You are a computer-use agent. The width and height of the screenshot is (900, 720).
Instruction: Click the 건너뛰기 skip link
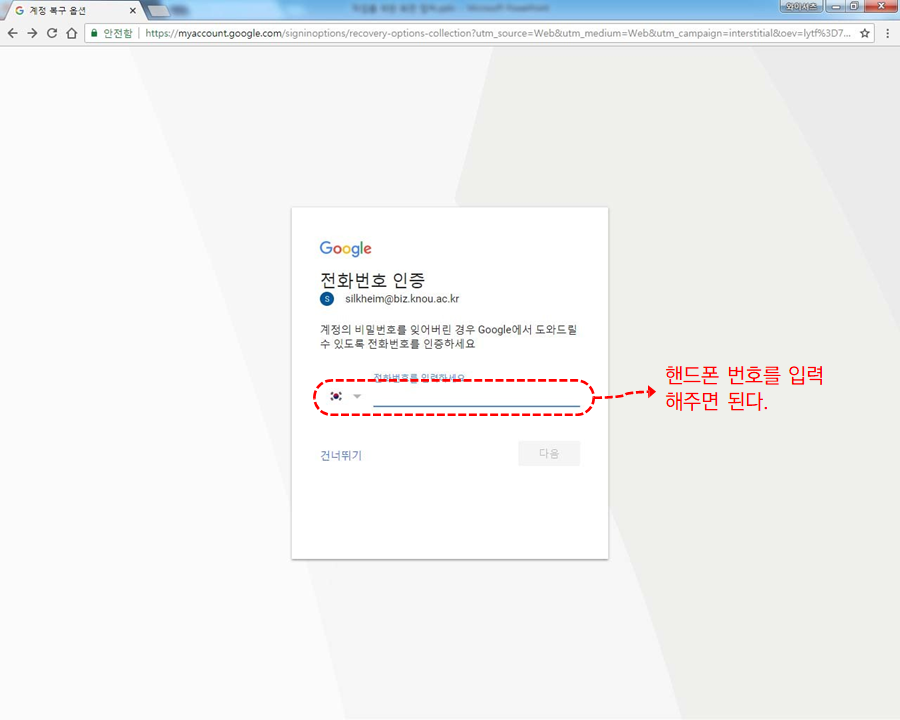click(x=341, y=455)
